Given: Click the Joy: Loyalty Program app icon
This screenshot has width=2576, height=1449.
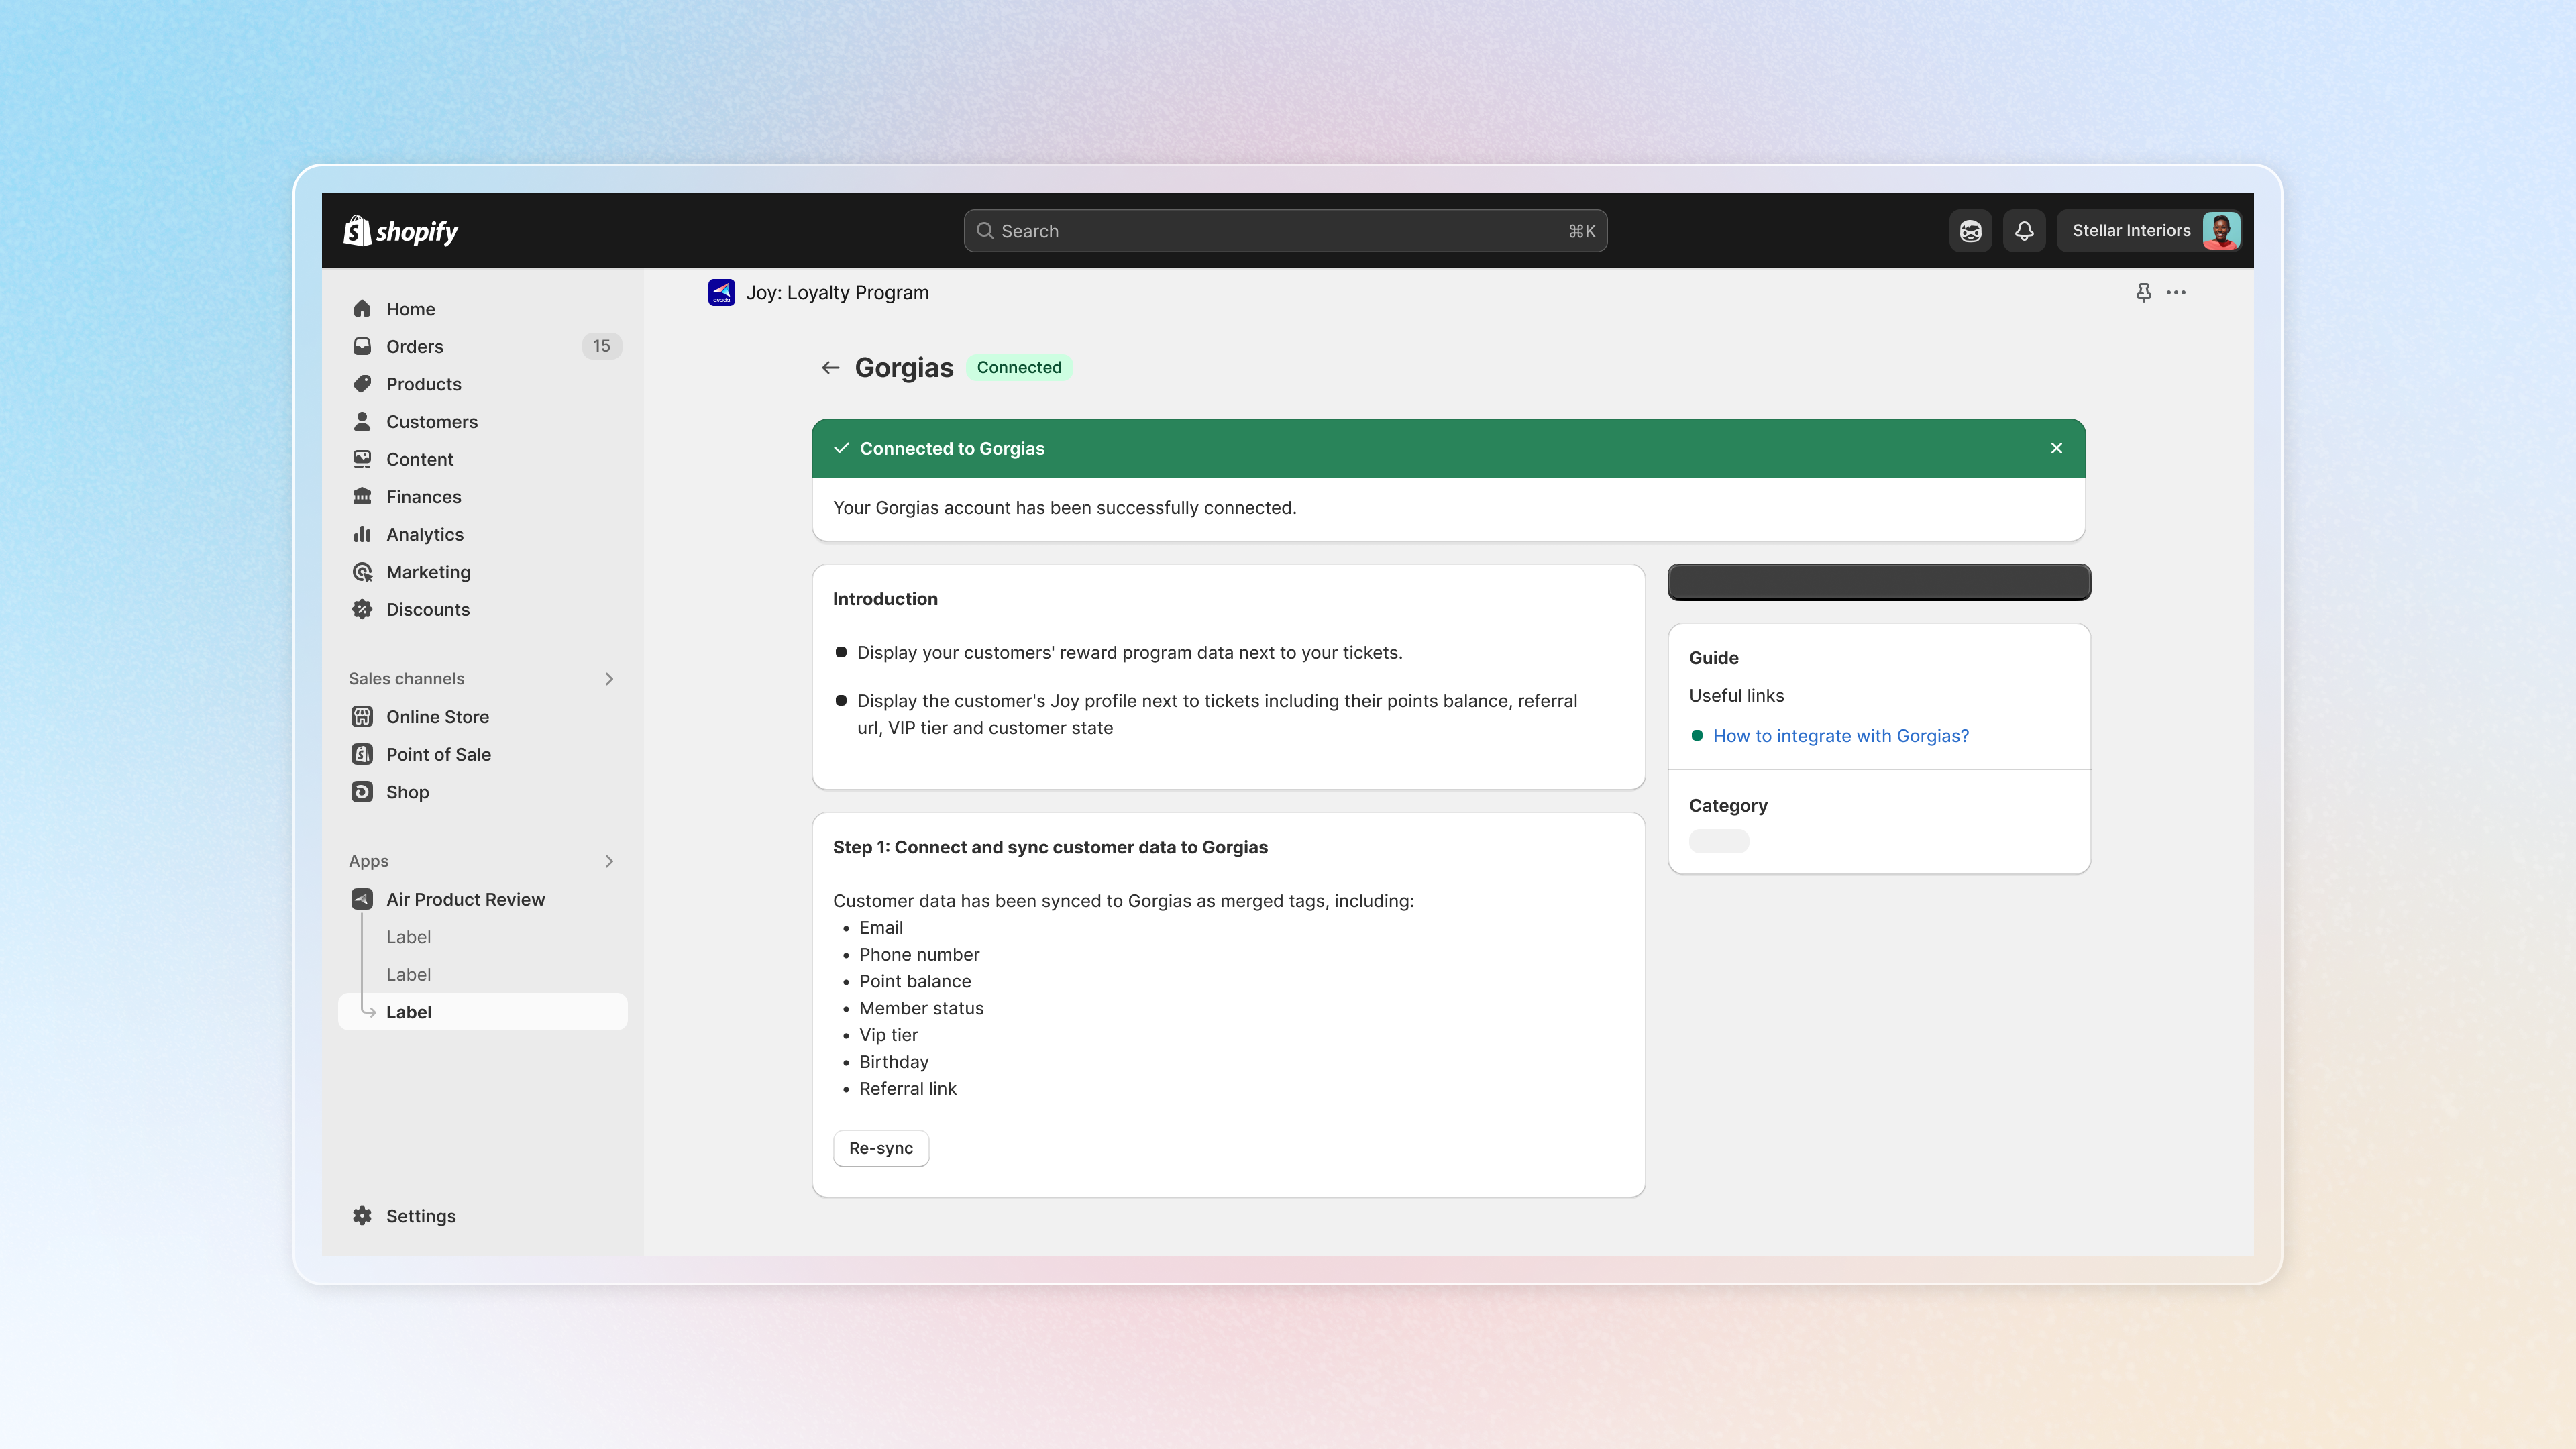Looking at the screenshot, I should tap(721, 293).
